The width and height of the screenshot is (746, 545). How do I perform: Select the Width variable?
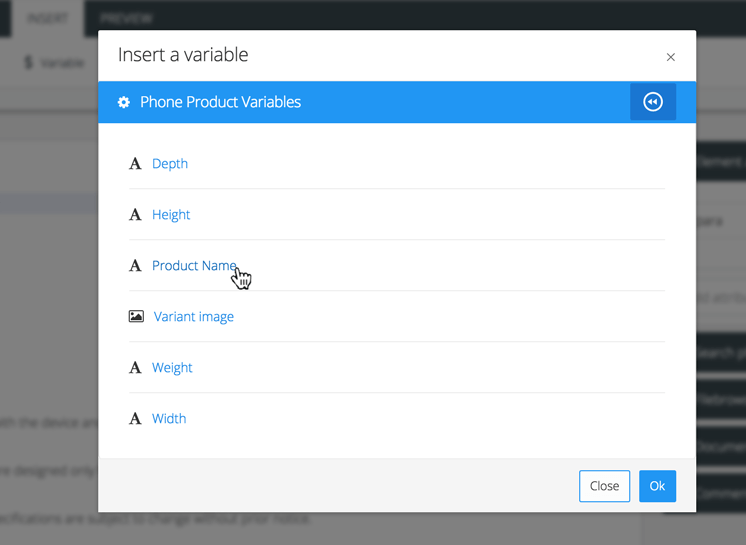coord(169,419)
